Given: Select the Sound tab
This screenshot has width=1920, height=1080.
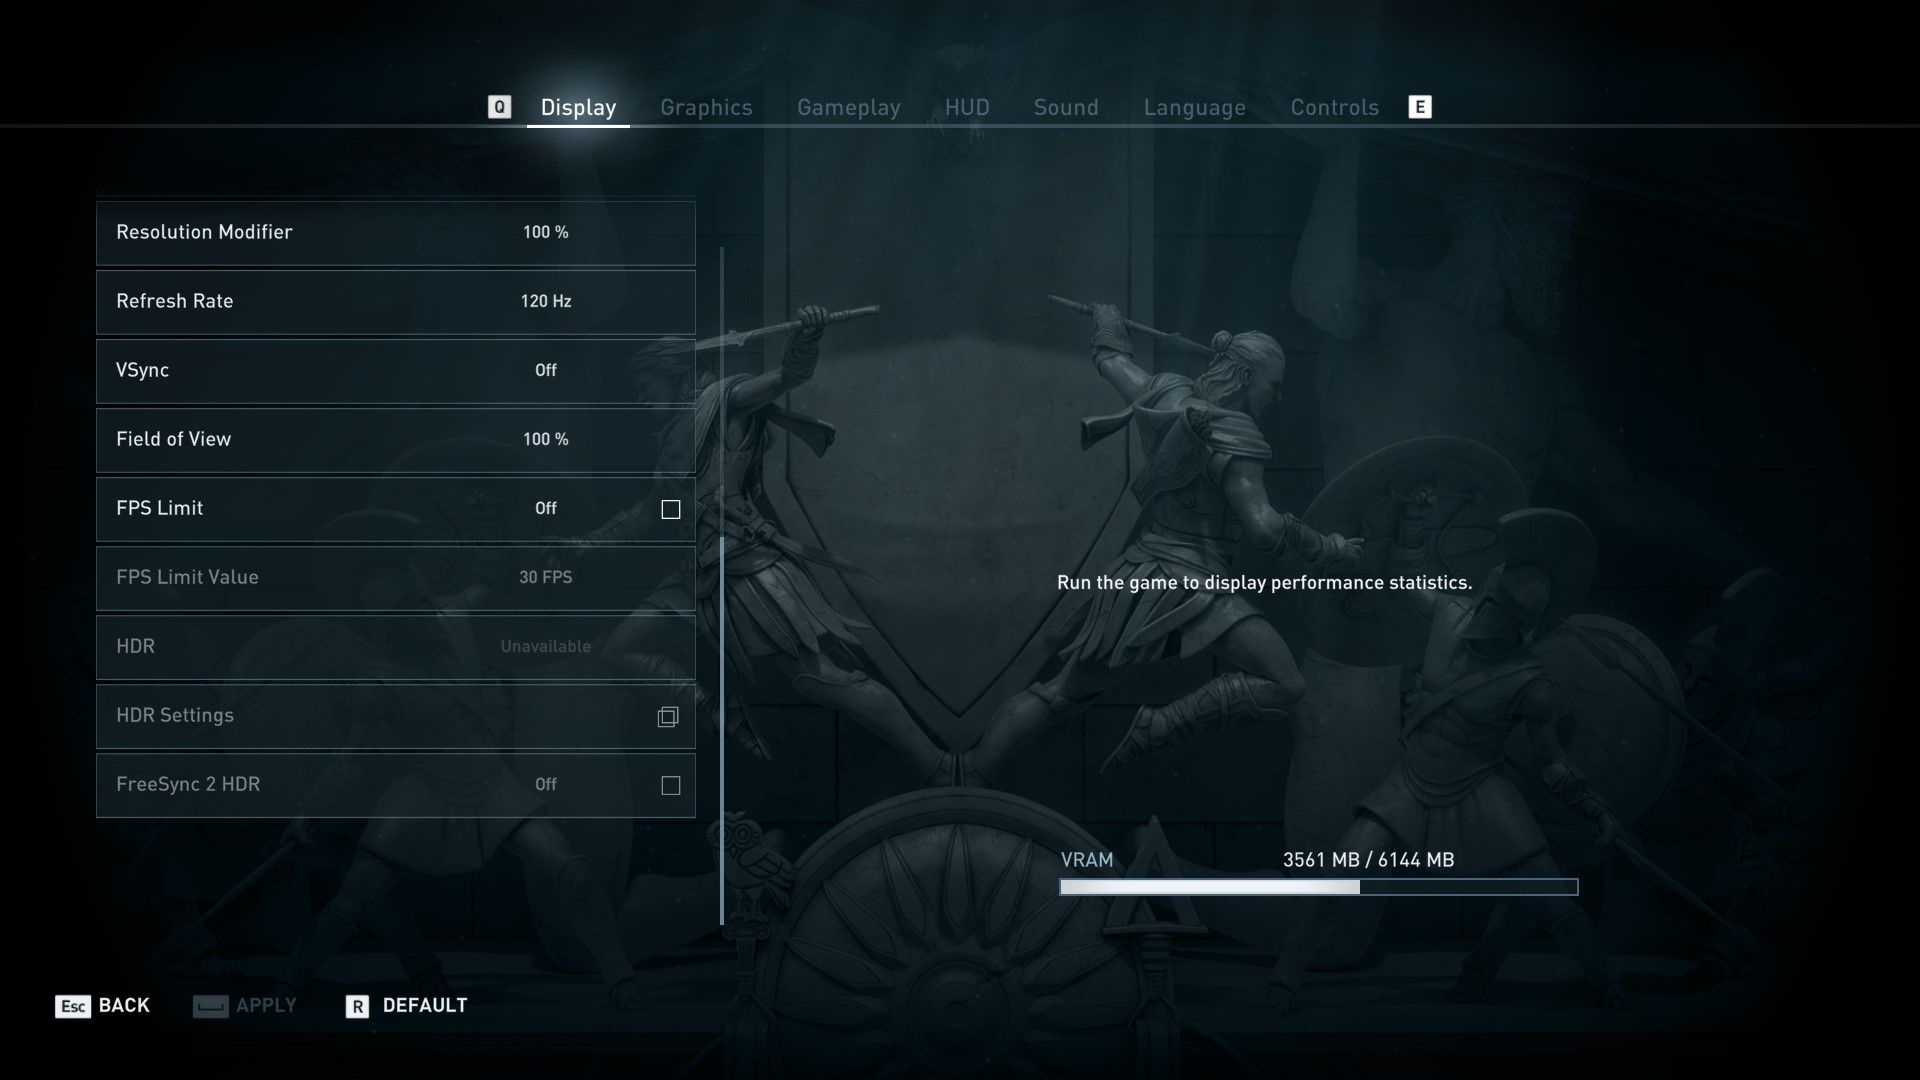Looking at the screenshot, I should [1065, 108].
